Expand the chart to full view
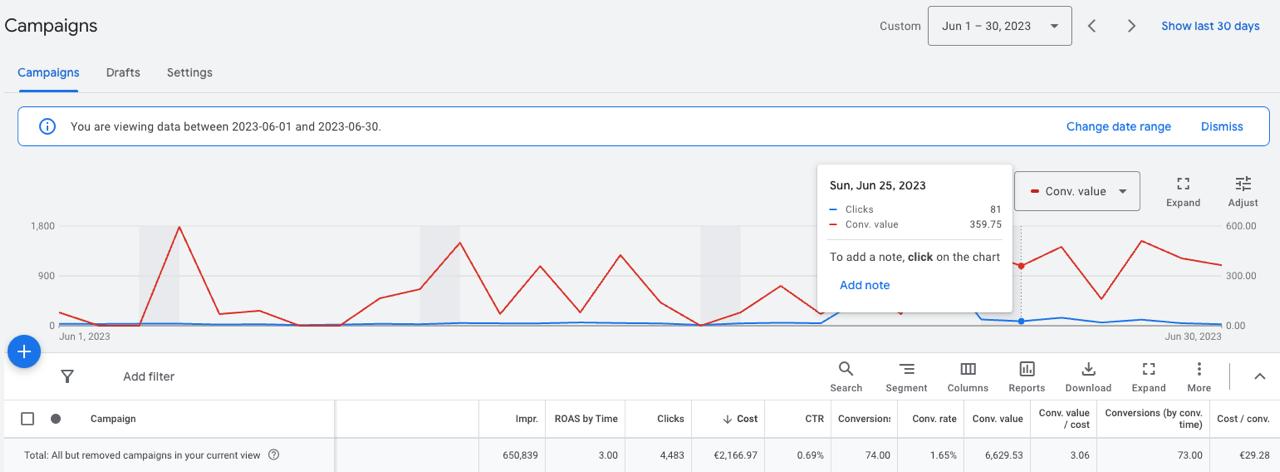The height and width of the screenshot is (472, 1280). pyautogui.click(x=1183, y=190)
